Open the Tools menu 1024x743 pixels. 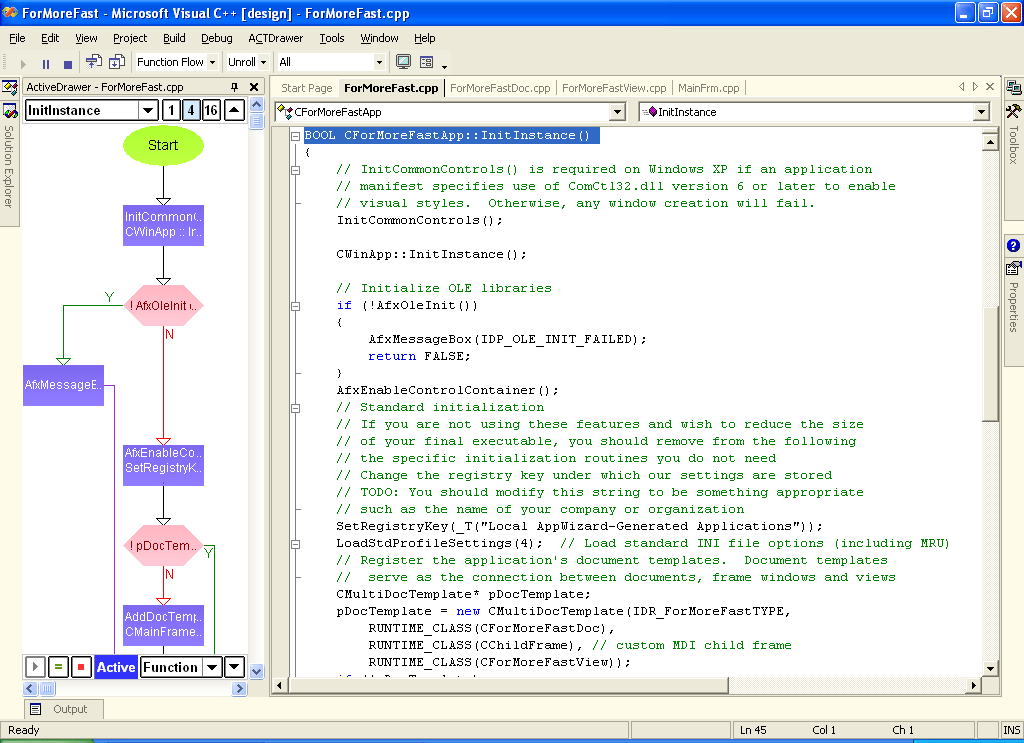332,38
